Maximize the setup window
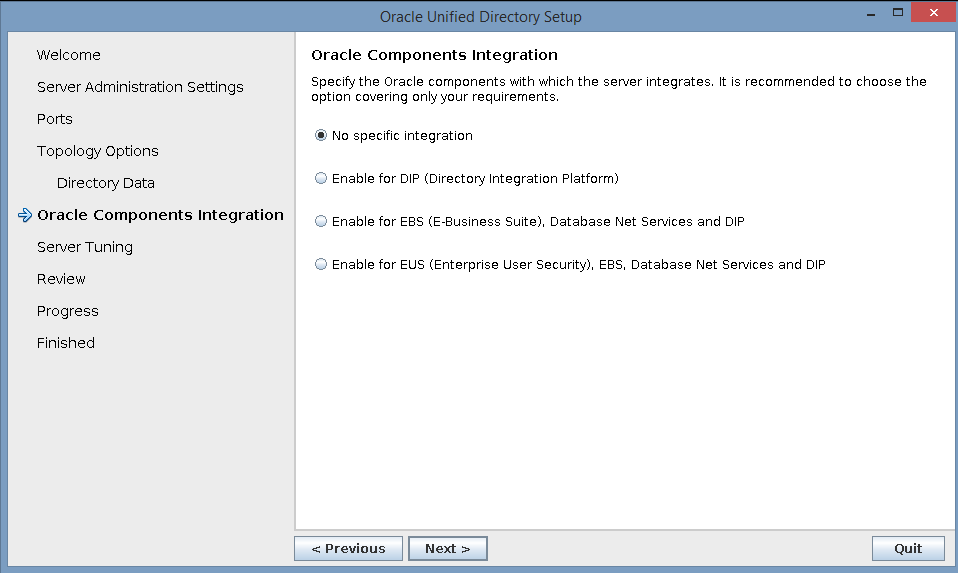 [x=898, y=13]
